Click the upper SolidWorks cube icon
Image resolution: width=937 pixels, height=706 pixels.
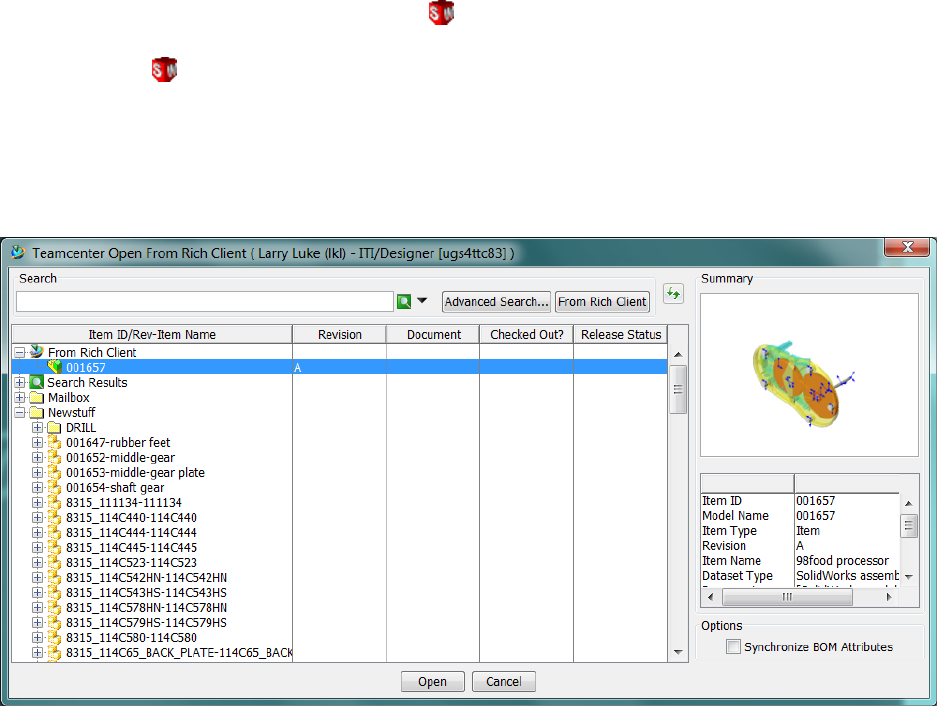[442, 13]
